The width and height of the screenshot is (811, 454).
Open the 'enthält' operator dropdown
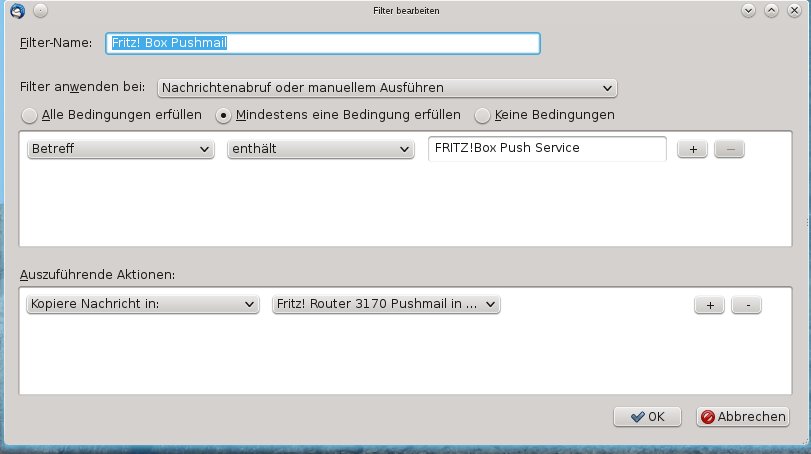point(321,149)
